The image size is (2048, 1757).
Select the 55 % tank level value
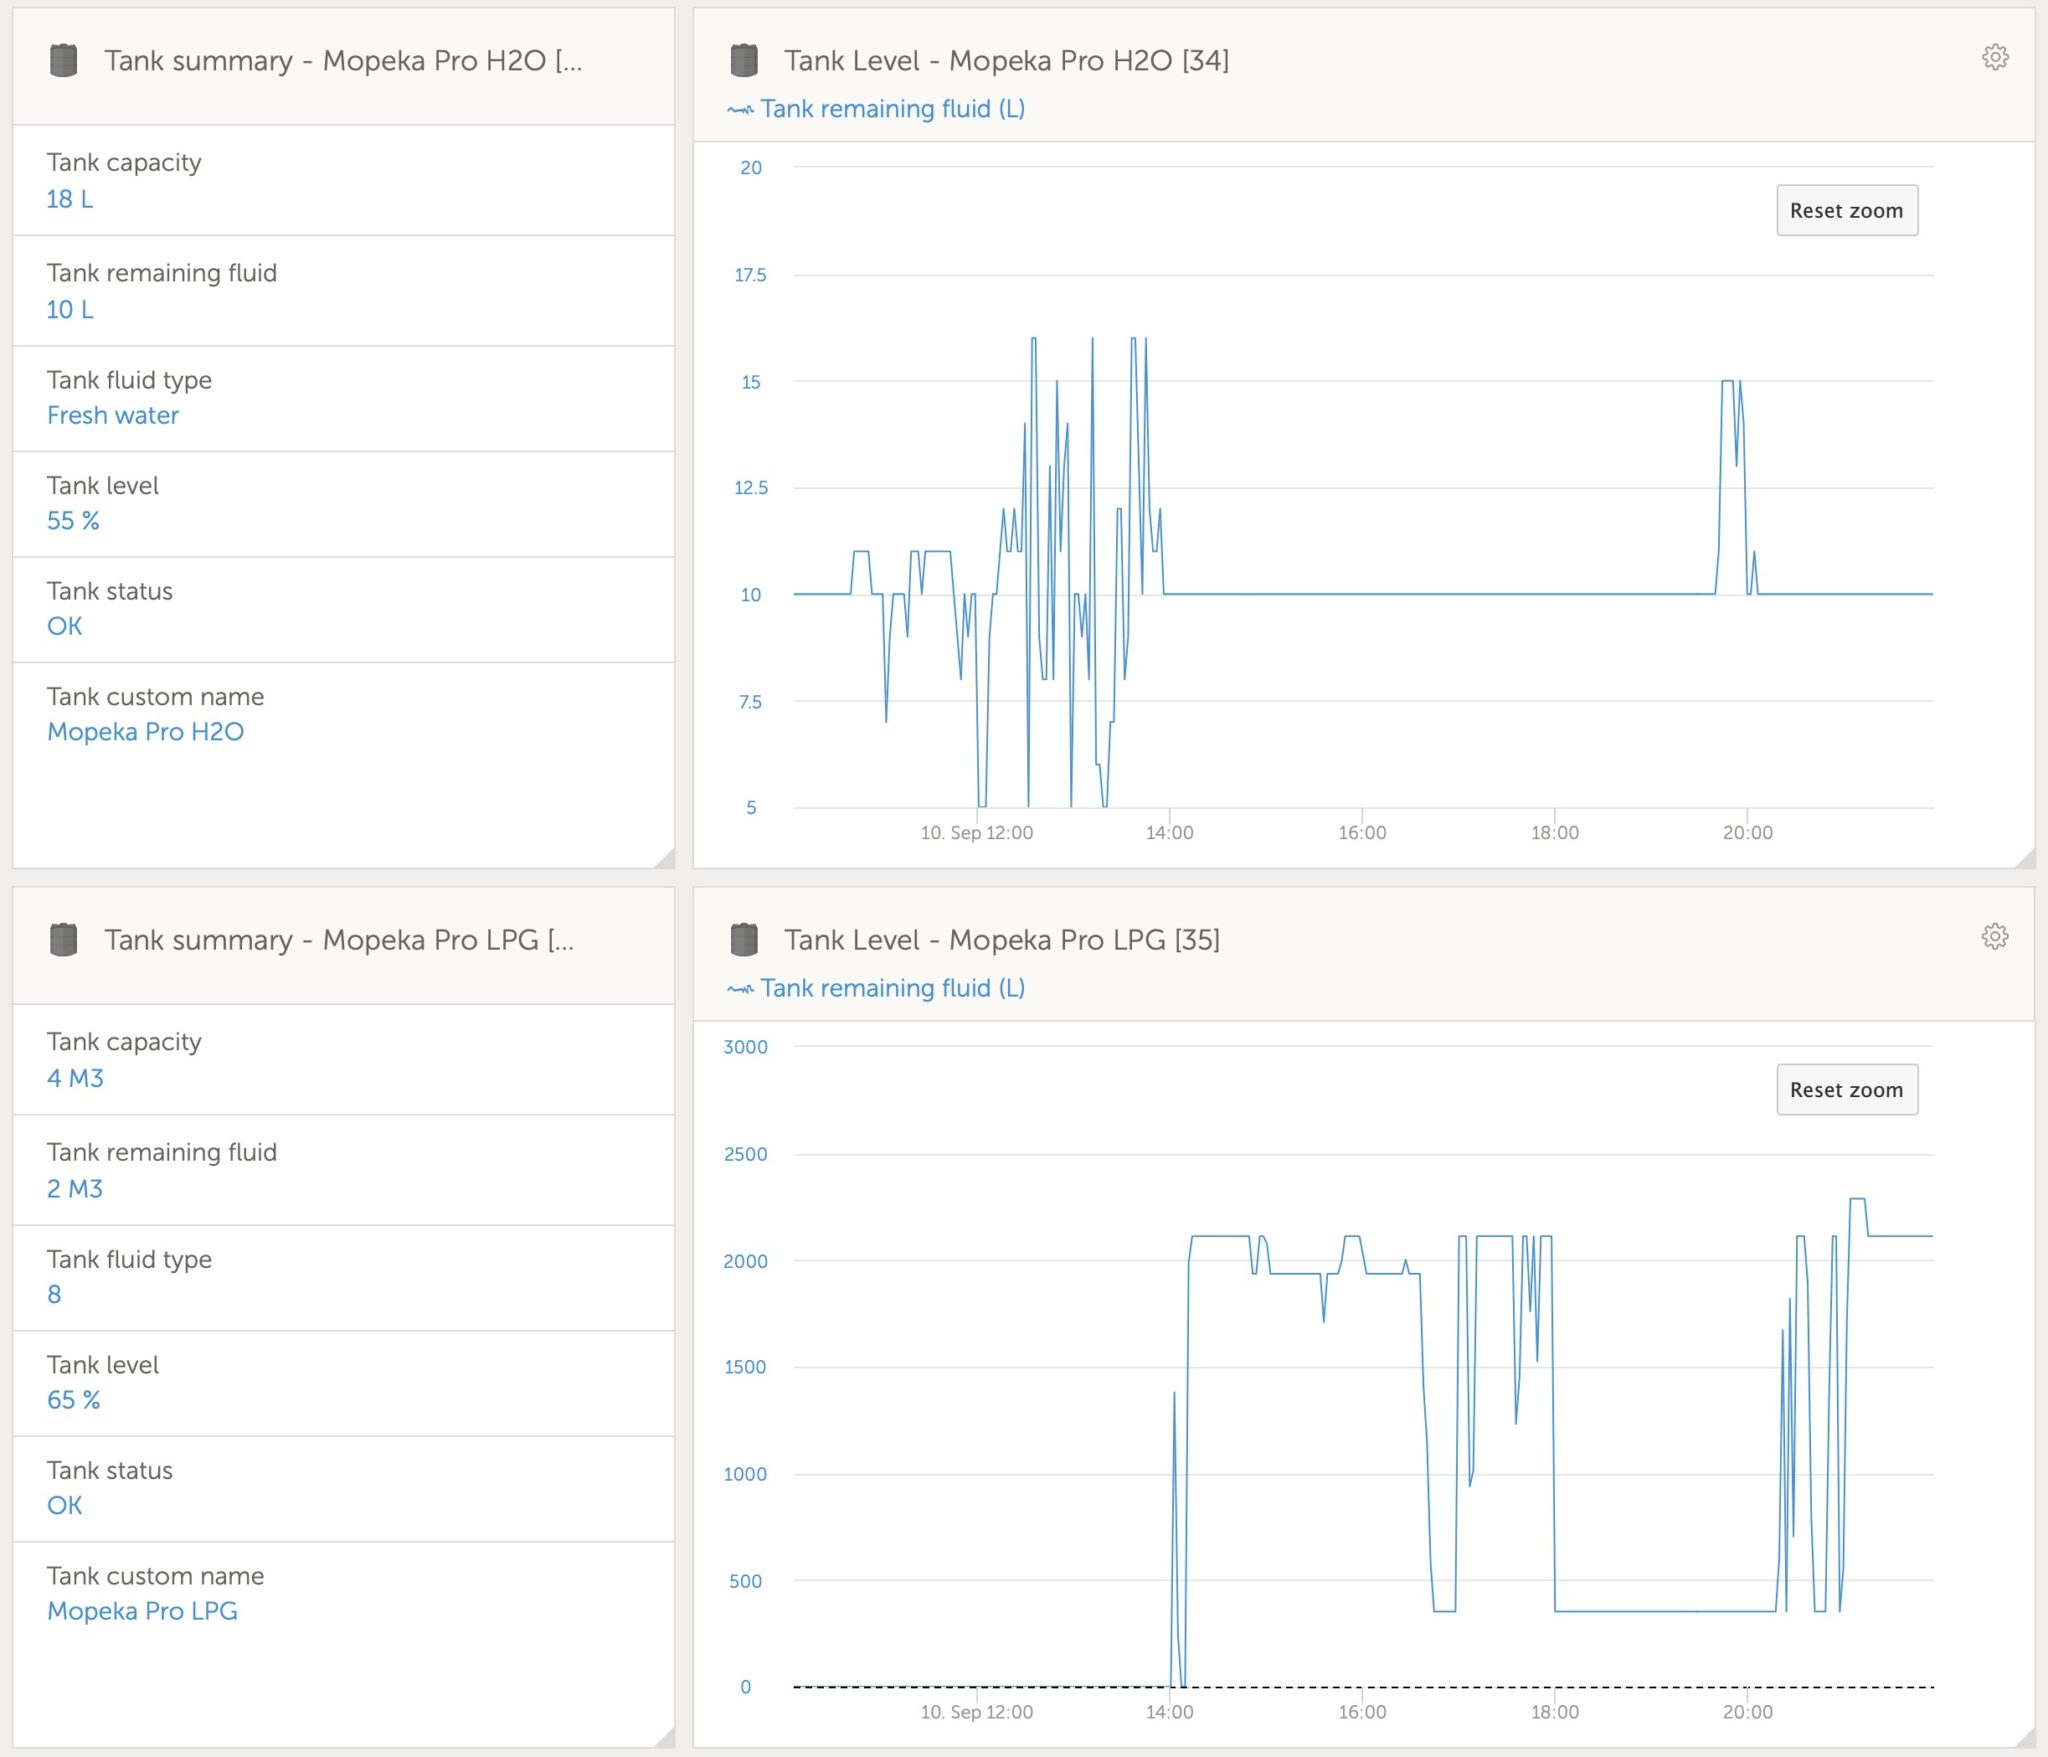pos(73,521)
